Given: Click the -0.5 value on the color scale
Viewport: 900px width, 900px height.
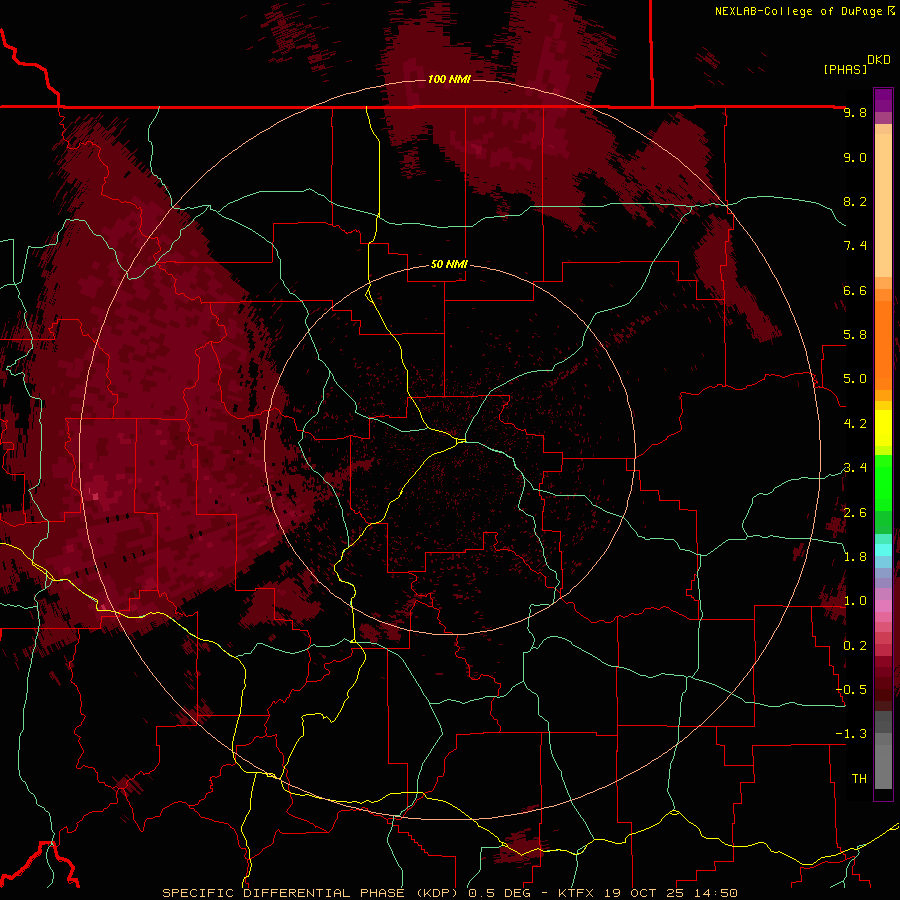Looking at the screenshot, I should point(851,690).
